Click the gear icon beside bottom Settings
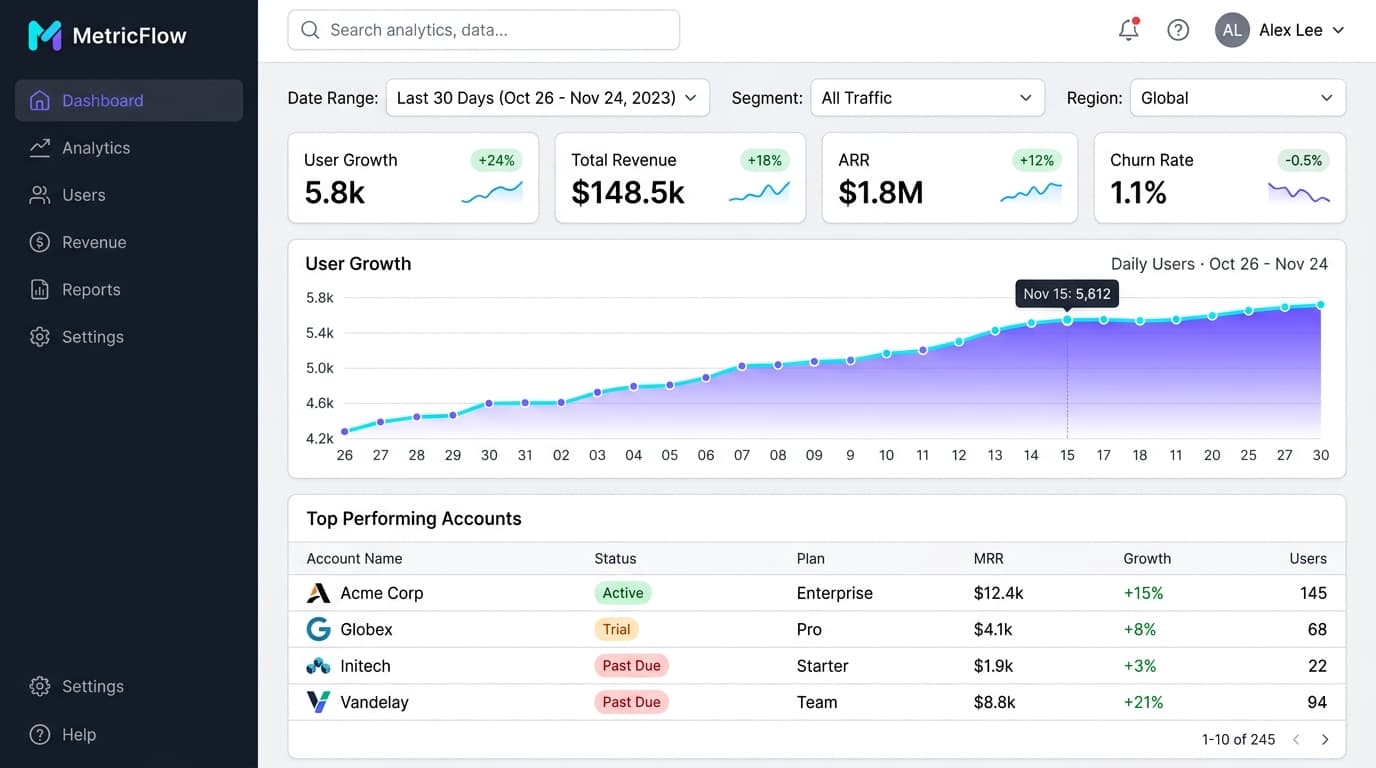 (40, 687)
